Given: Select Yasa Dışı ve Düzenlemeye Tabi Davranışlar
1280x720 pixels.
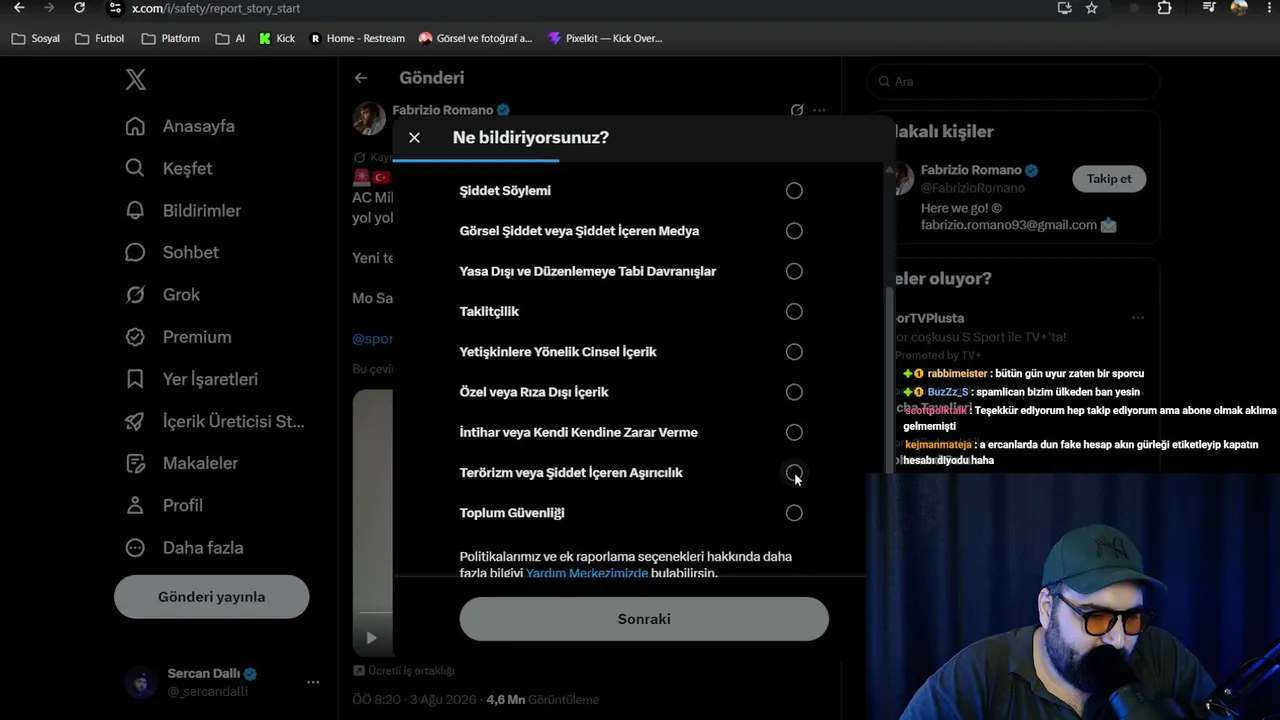Looking at the screenshot, I should coord(794,271).
